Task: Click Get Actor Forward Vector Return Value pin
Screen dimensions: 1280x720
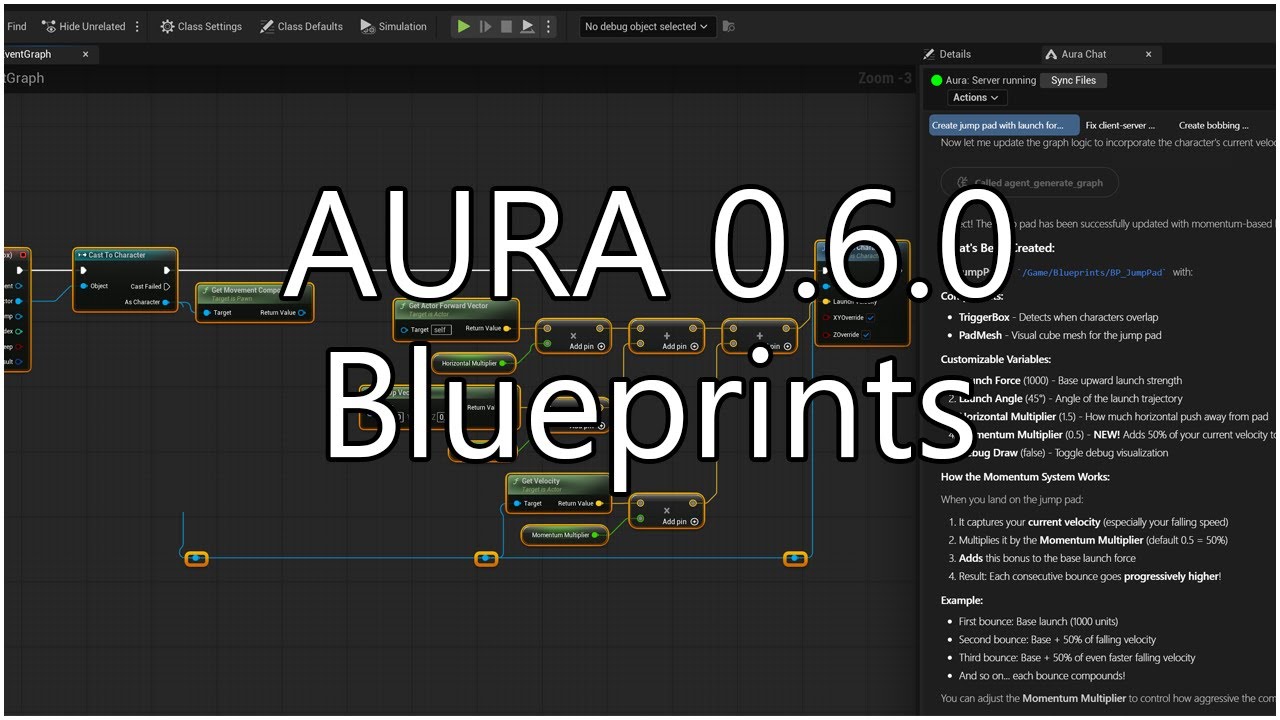Action: (x=507, y=328)
